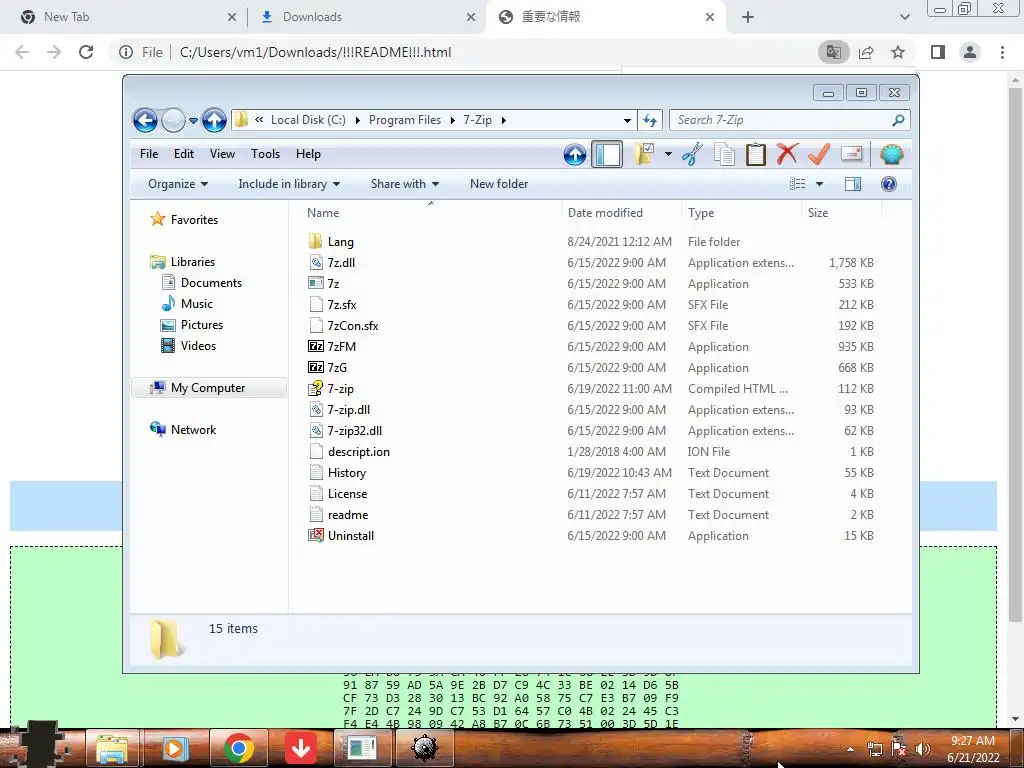Open the File menu in Explorer
This screenshot has height=768, width=1024.
[x=149, y=154]
